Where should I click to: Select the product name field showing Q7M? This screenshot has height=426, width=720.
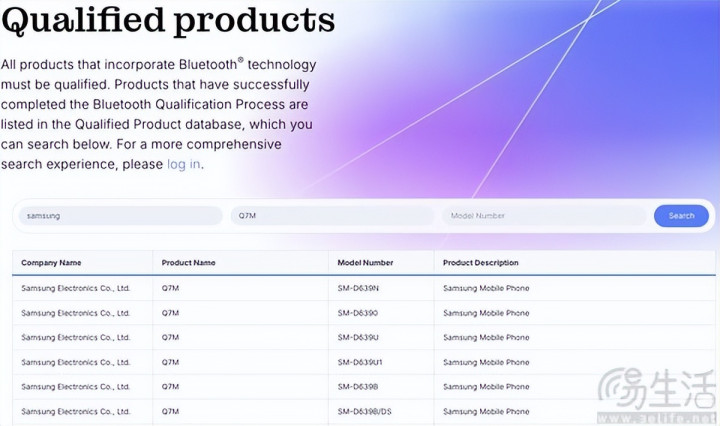pyautogui.click(x=332, y=216)
